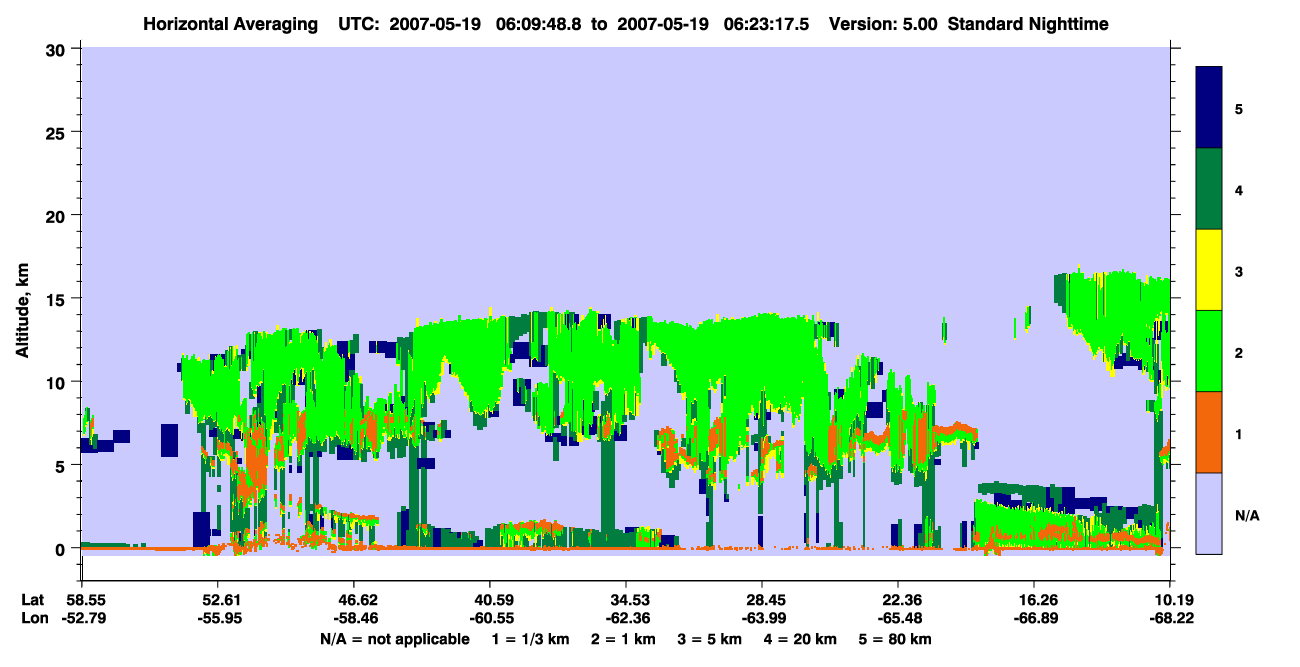Click the longitude value -68.22

1170,619
